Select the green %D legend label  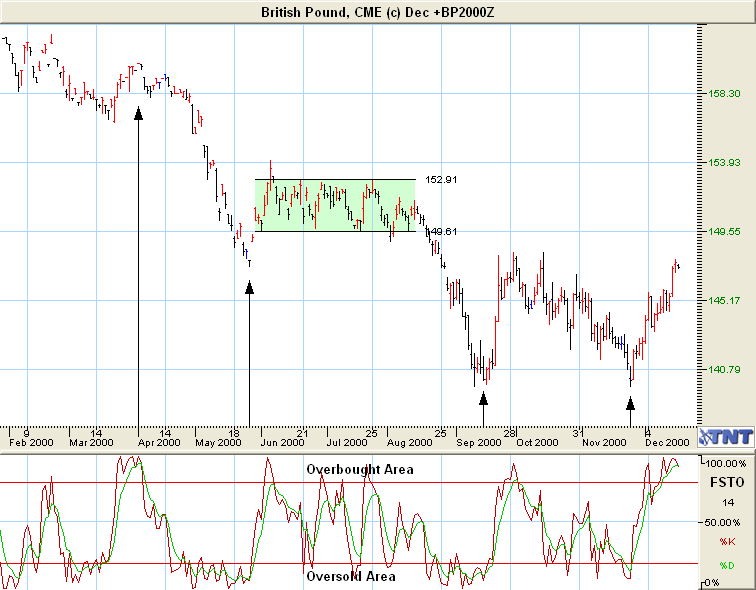(726, 566)
